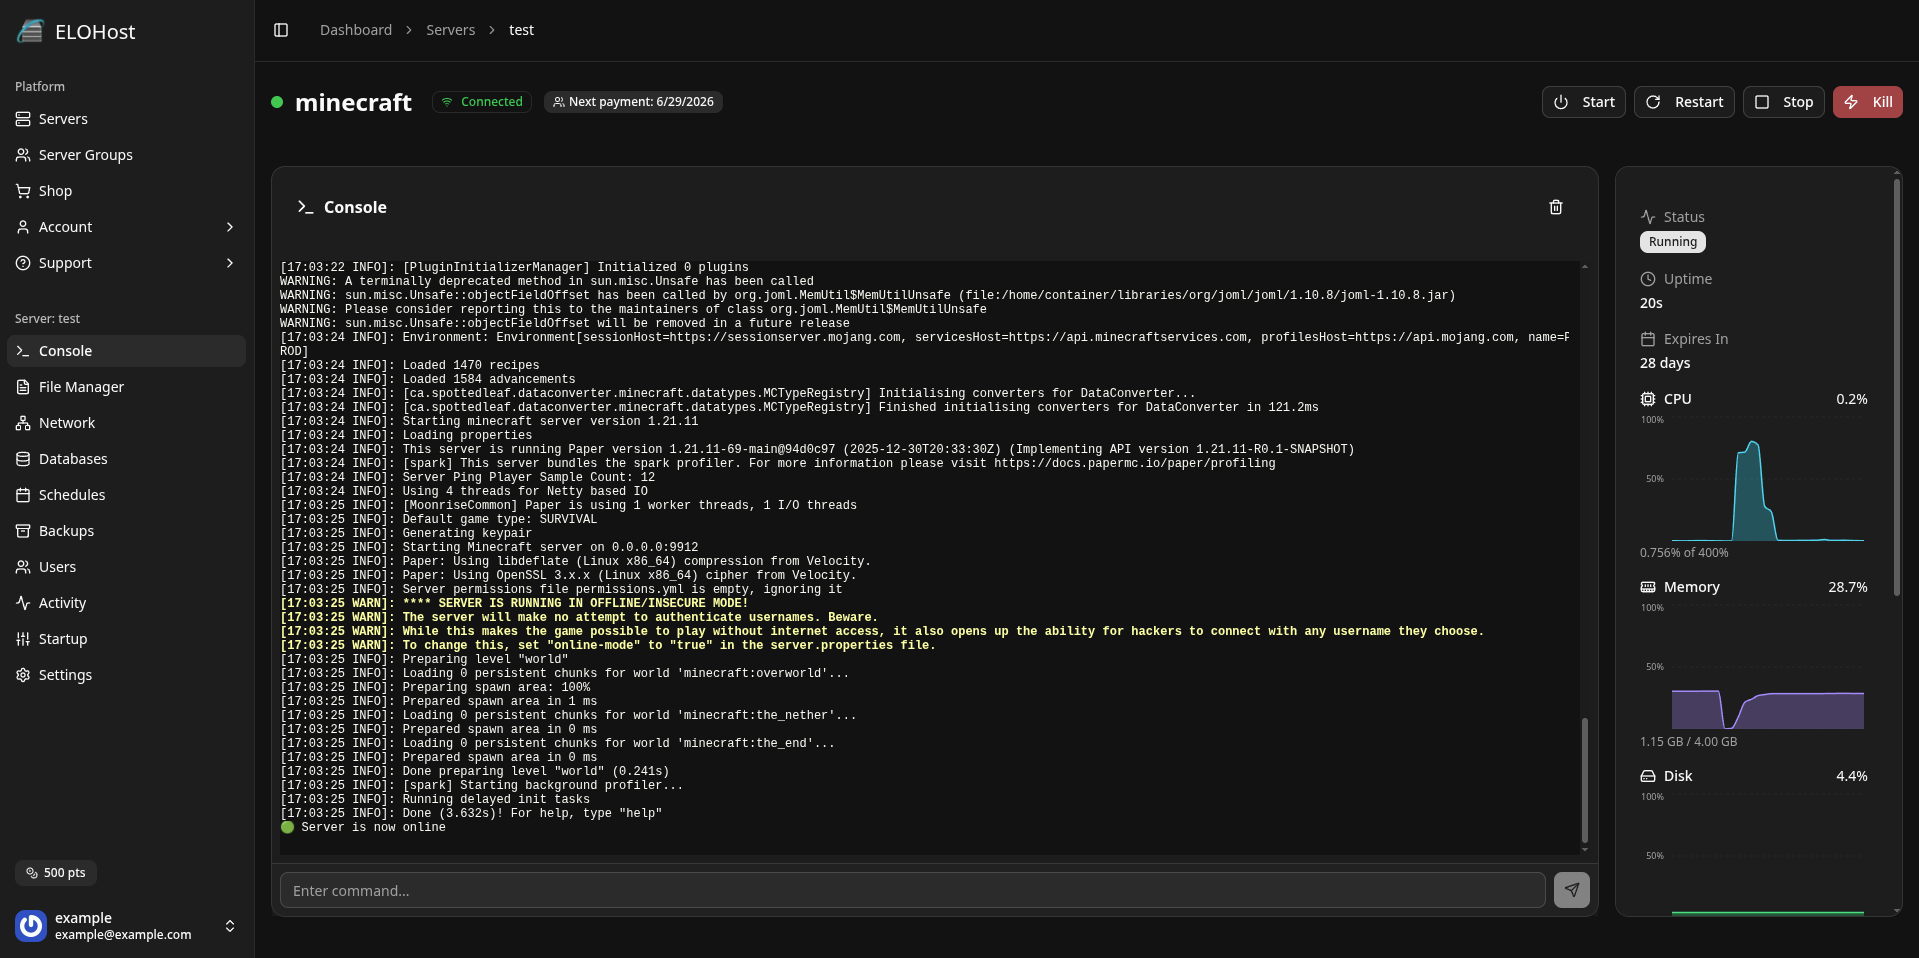This screenshot has width=1919, height=958.
Task: Open the File Manager
Action: click(126, 387)
